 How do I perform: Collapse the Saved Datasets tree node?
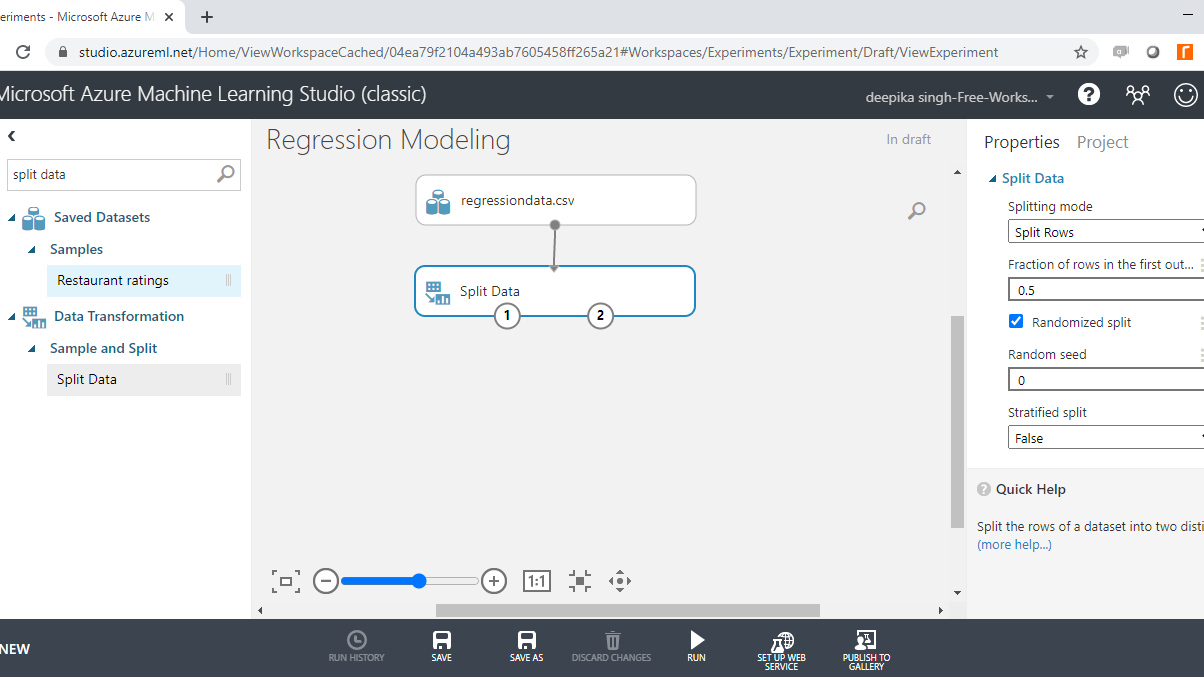pyautogui.click(x=12, y=218)
